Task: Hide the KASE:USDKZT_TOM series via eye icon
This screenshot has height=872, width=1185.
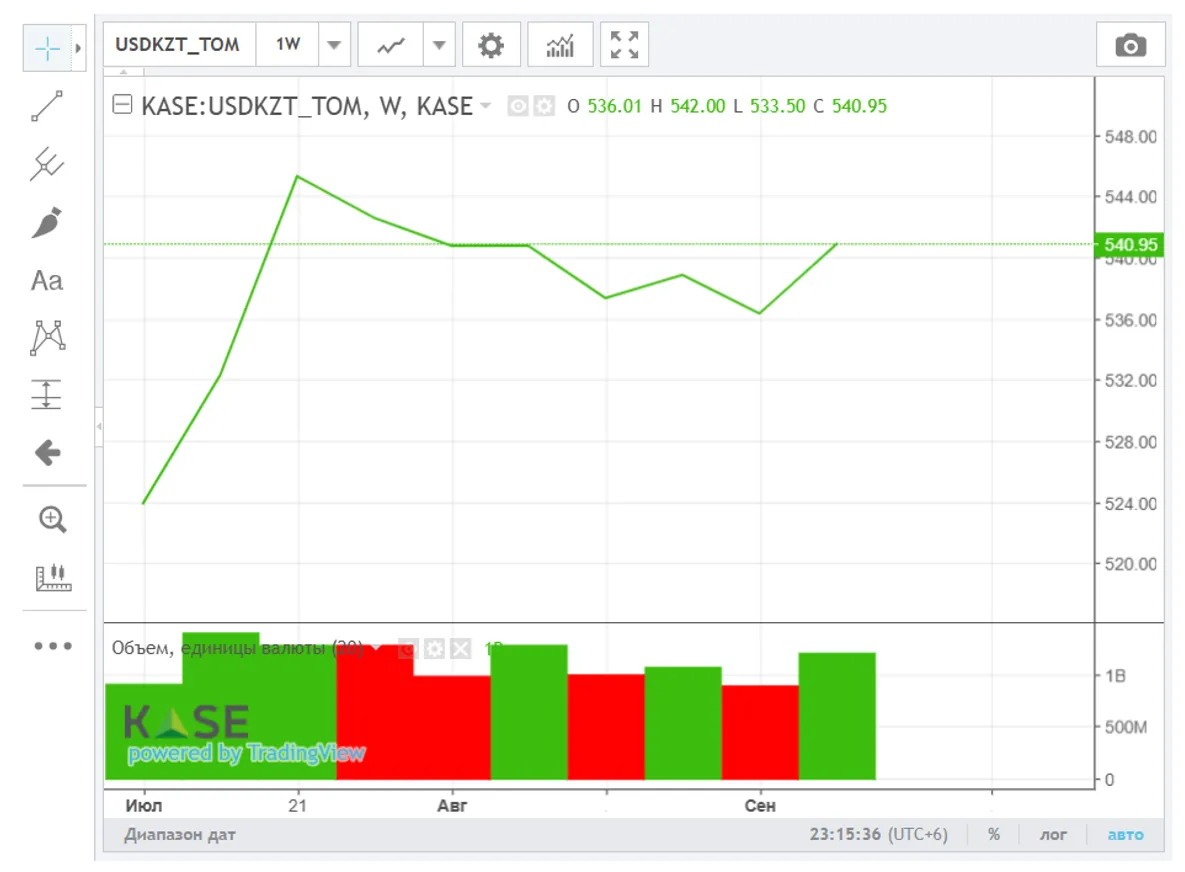Action: pyautogui.click(x=518, y=106)
